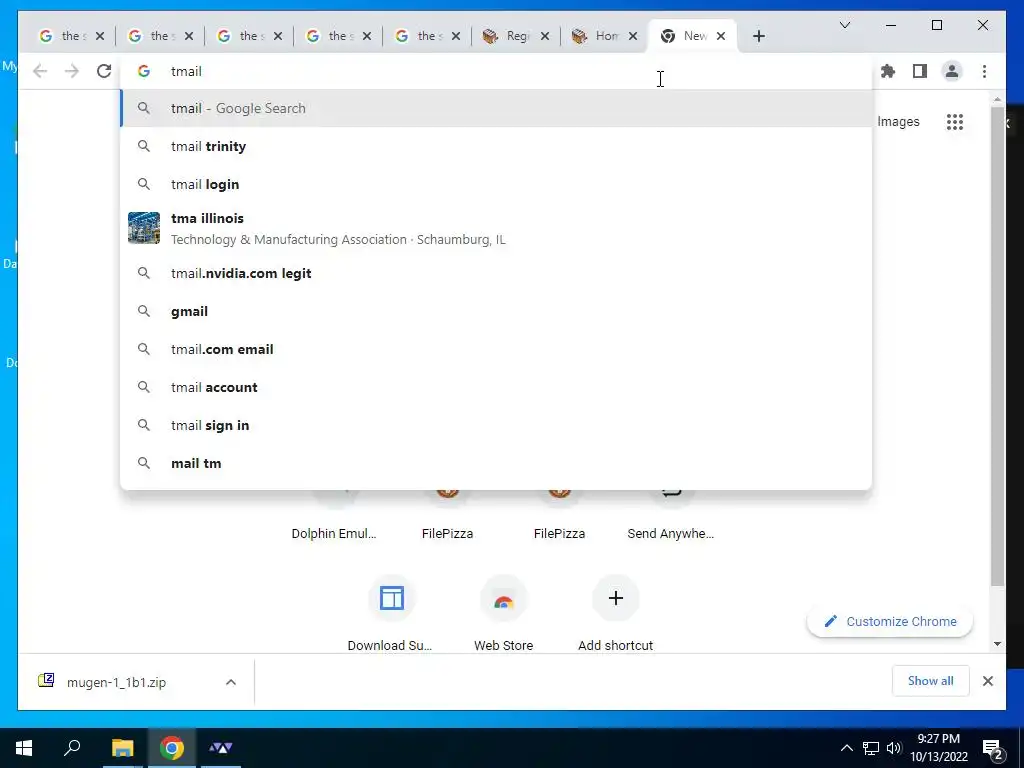Select the 'tmail sign in' suggestion
The height and width of the screenshot is (768, 1024).
tap(496, 424)
